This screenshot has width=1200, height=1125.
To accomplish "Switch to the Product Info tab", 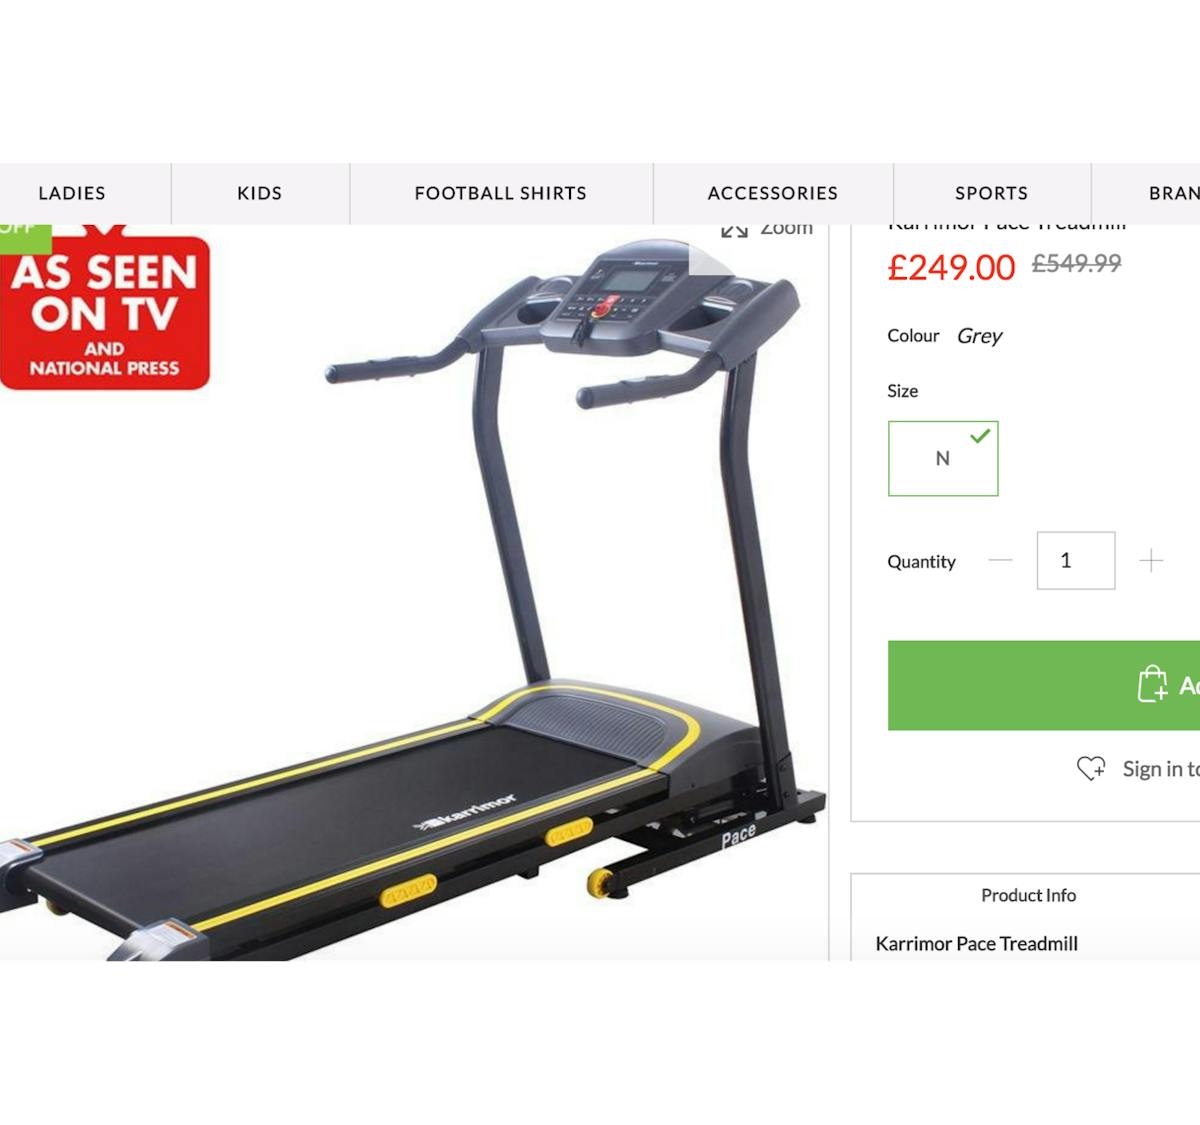I will coord(1028,895).
